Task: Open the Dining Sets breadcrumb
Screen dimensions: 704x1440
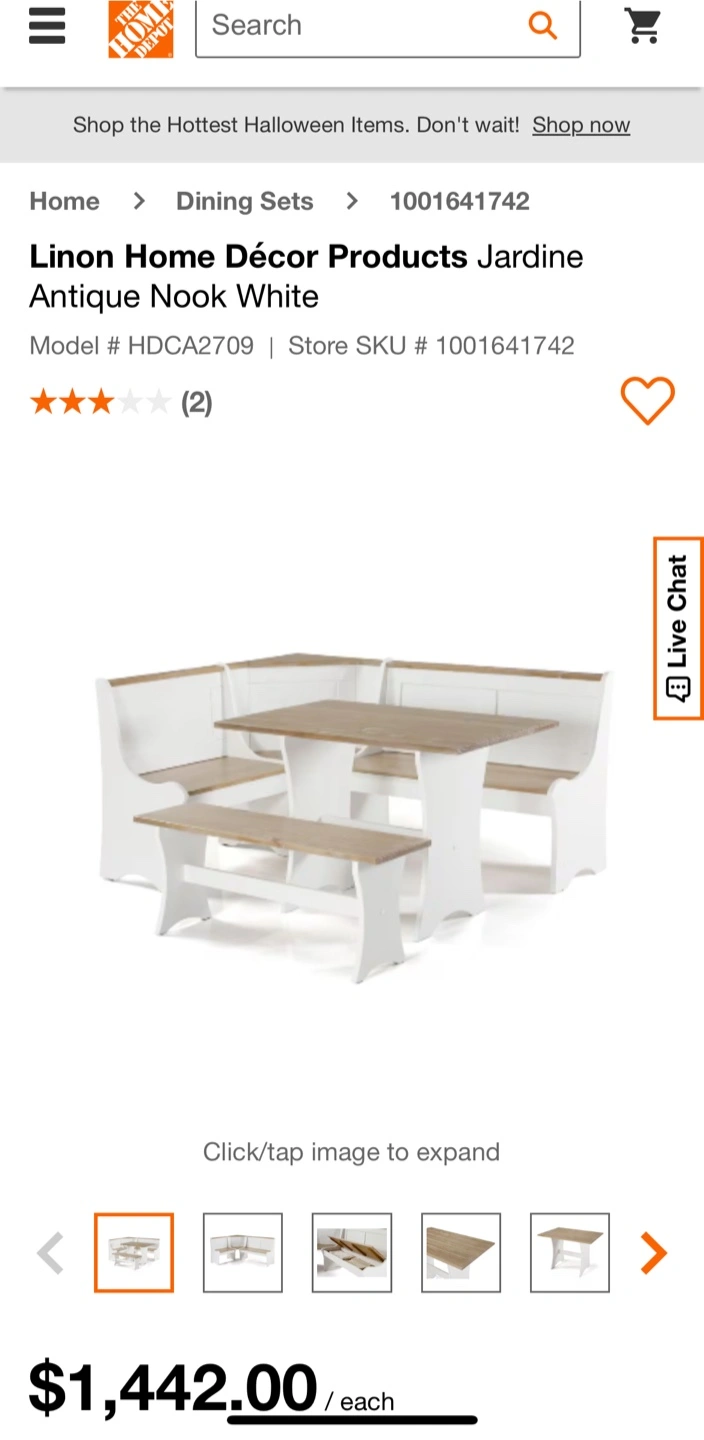Action: pyautogui.click(x=245, y=201)
